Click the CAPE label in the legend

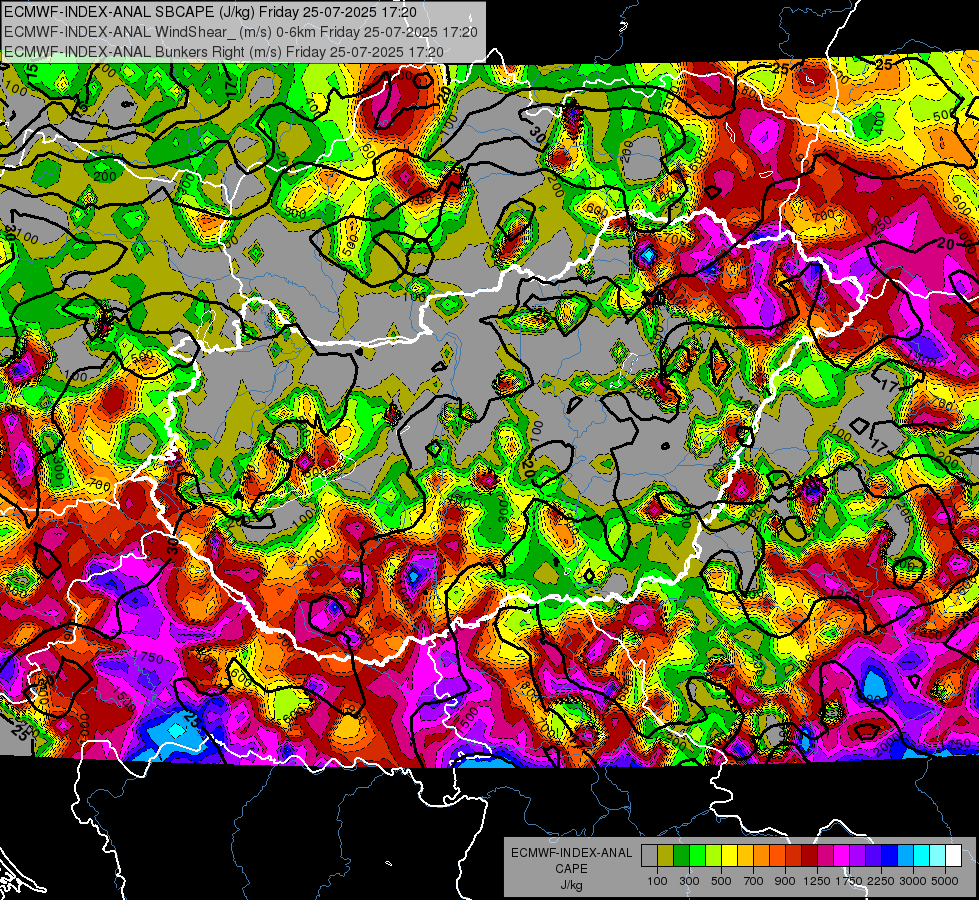[571, 869]
